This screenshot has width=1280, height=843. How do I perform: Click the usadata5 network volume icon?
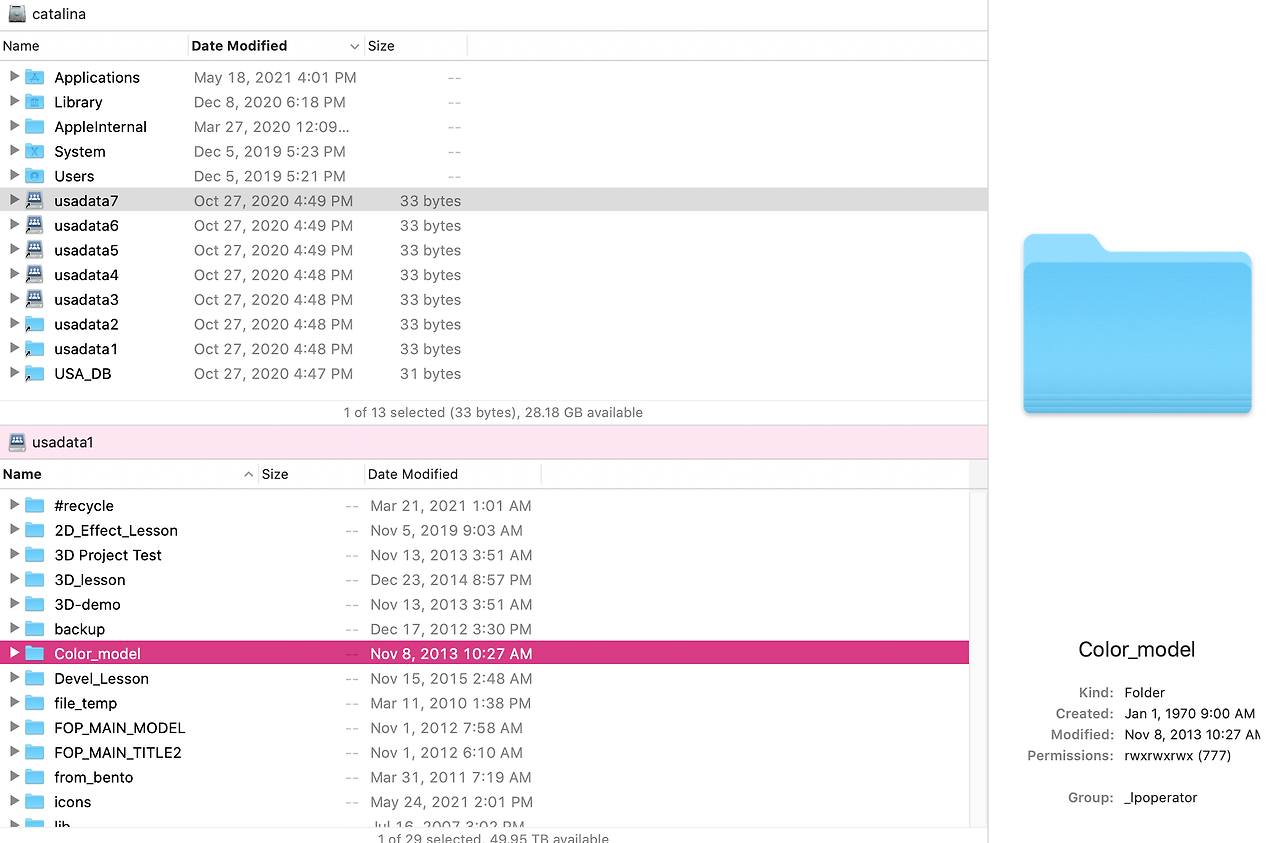point(35,250)
